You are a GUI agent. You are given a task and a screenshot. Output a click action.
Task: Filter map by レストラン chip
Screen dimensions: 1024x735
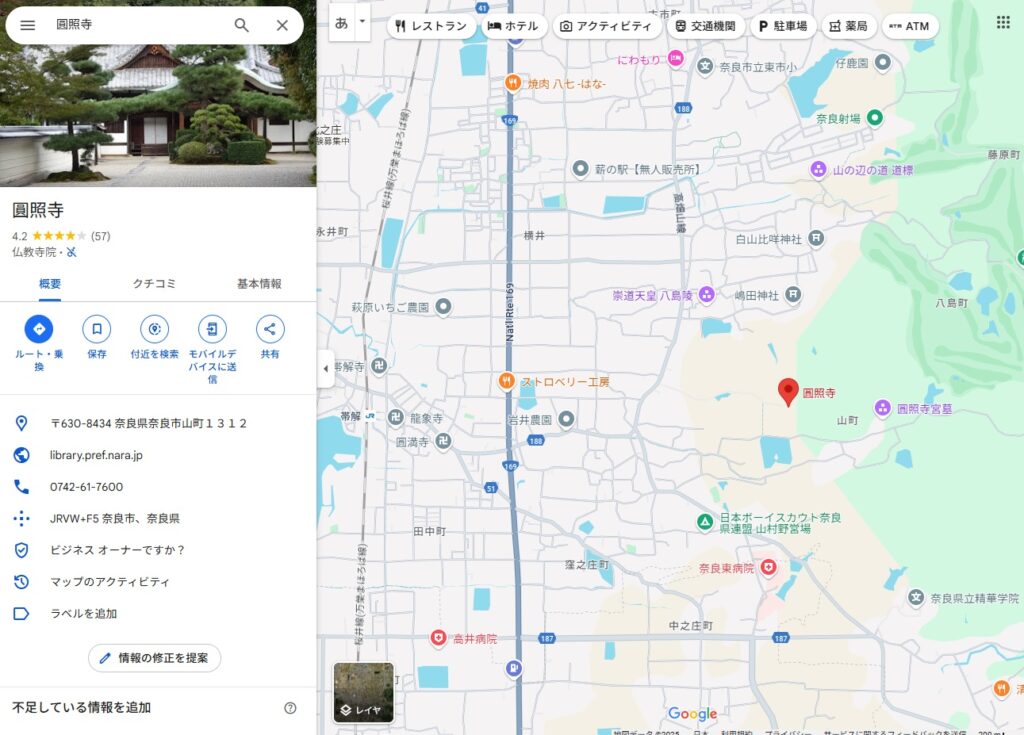click(431, 26)
